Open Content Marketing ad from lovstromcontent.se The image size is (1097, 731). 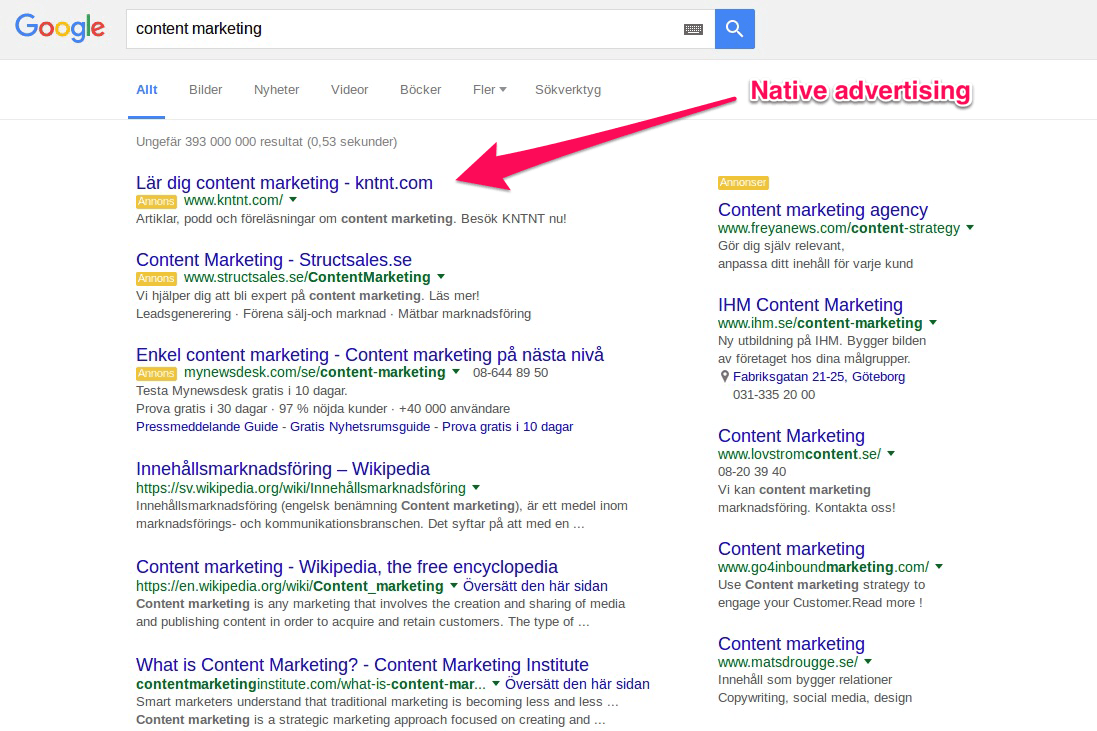791,436
